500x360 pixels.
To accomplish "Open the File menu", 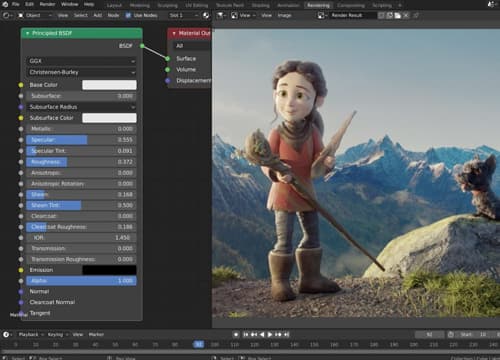I will 16,4.
